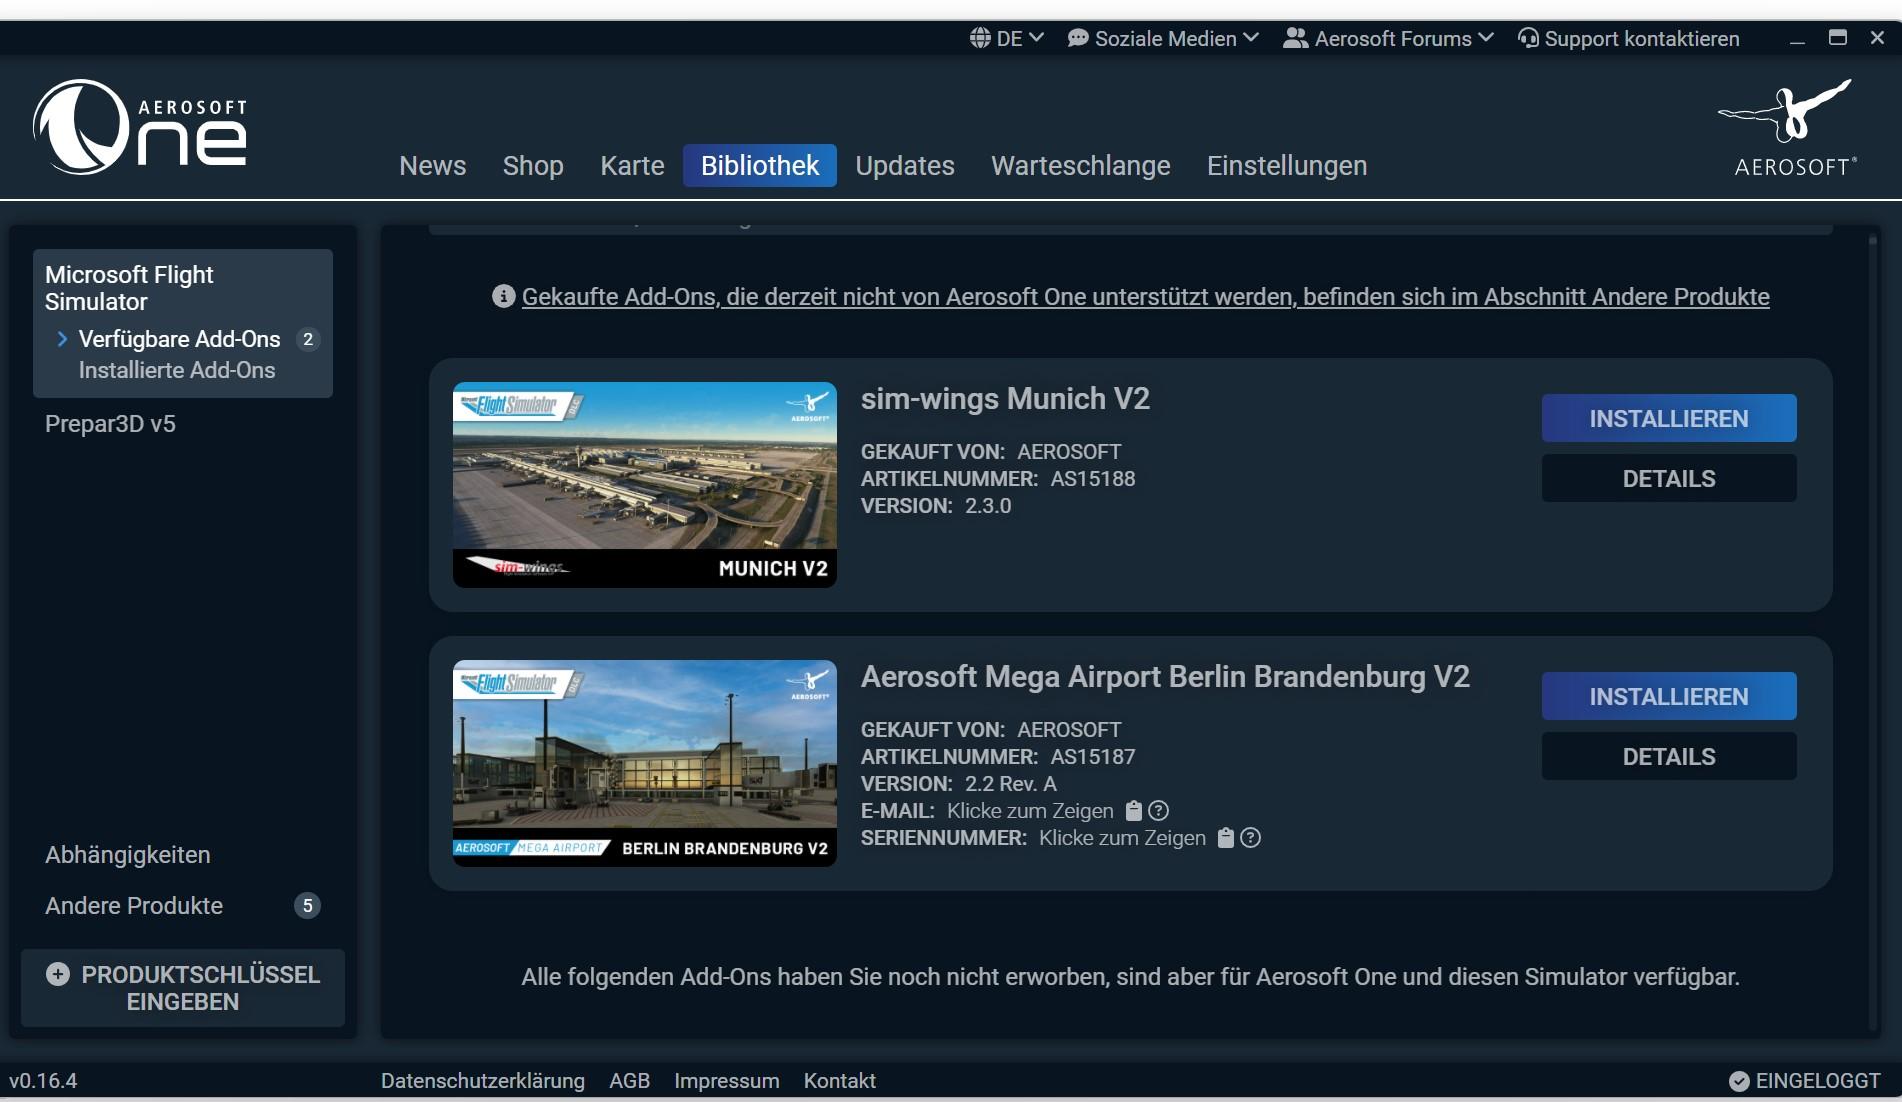
Task: Open the Einstellungen tab
Action: 1287,165
